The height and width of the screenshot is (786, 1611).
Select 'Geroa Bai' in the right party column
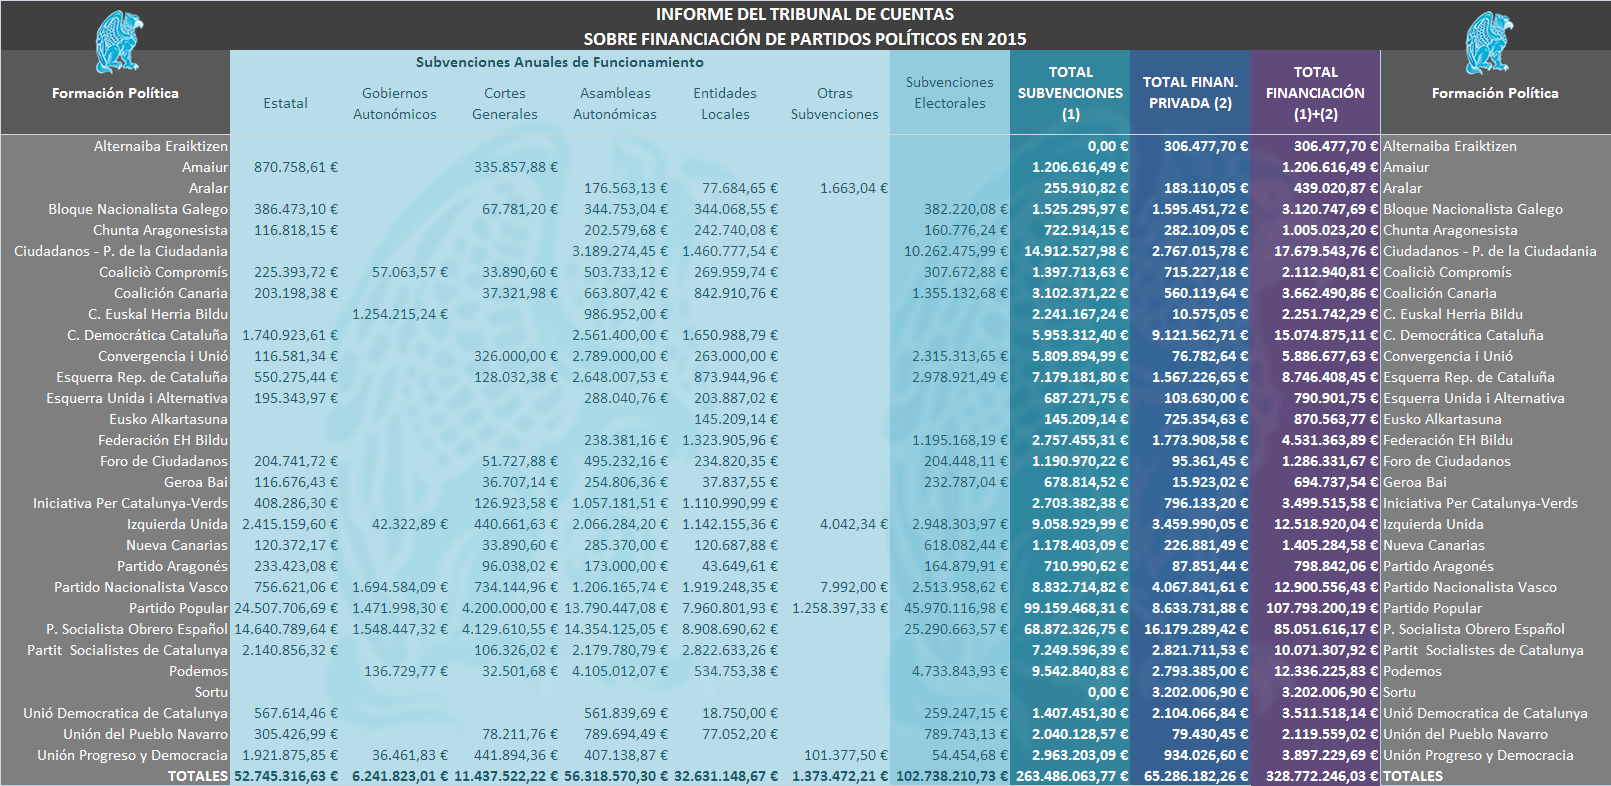coord(1414,482)
